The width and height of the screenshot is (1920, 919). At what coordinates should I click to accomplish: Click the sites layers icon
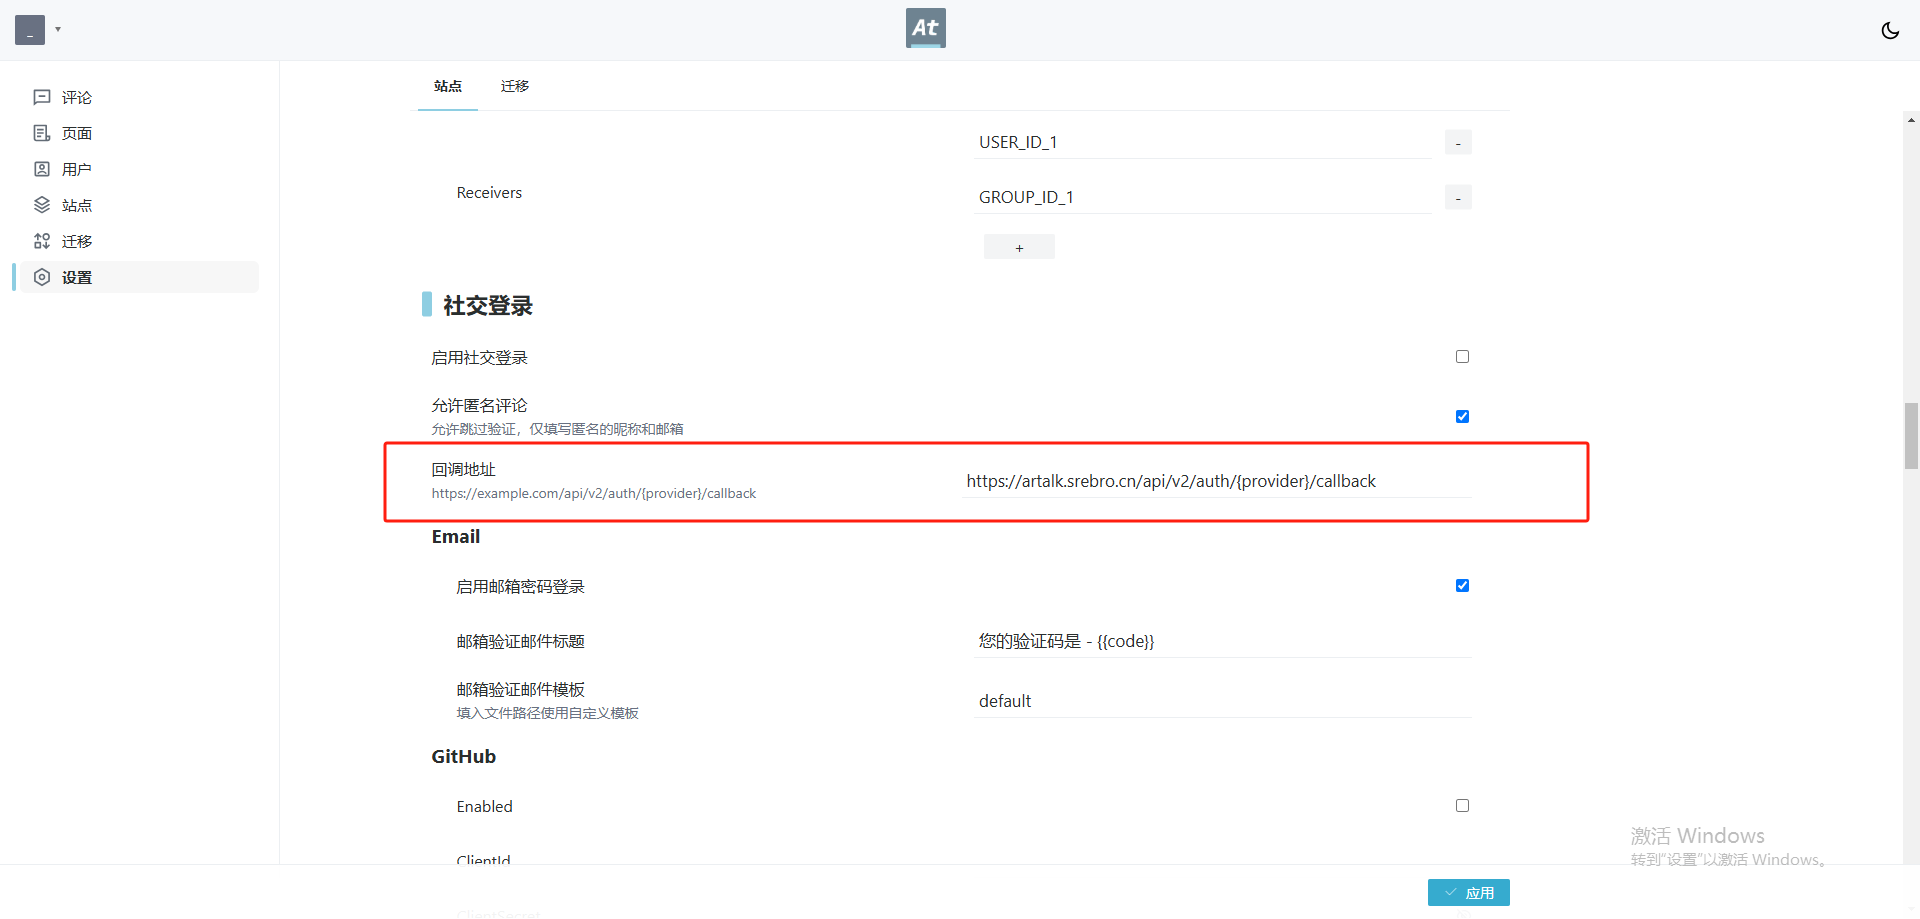coord(42,205)
